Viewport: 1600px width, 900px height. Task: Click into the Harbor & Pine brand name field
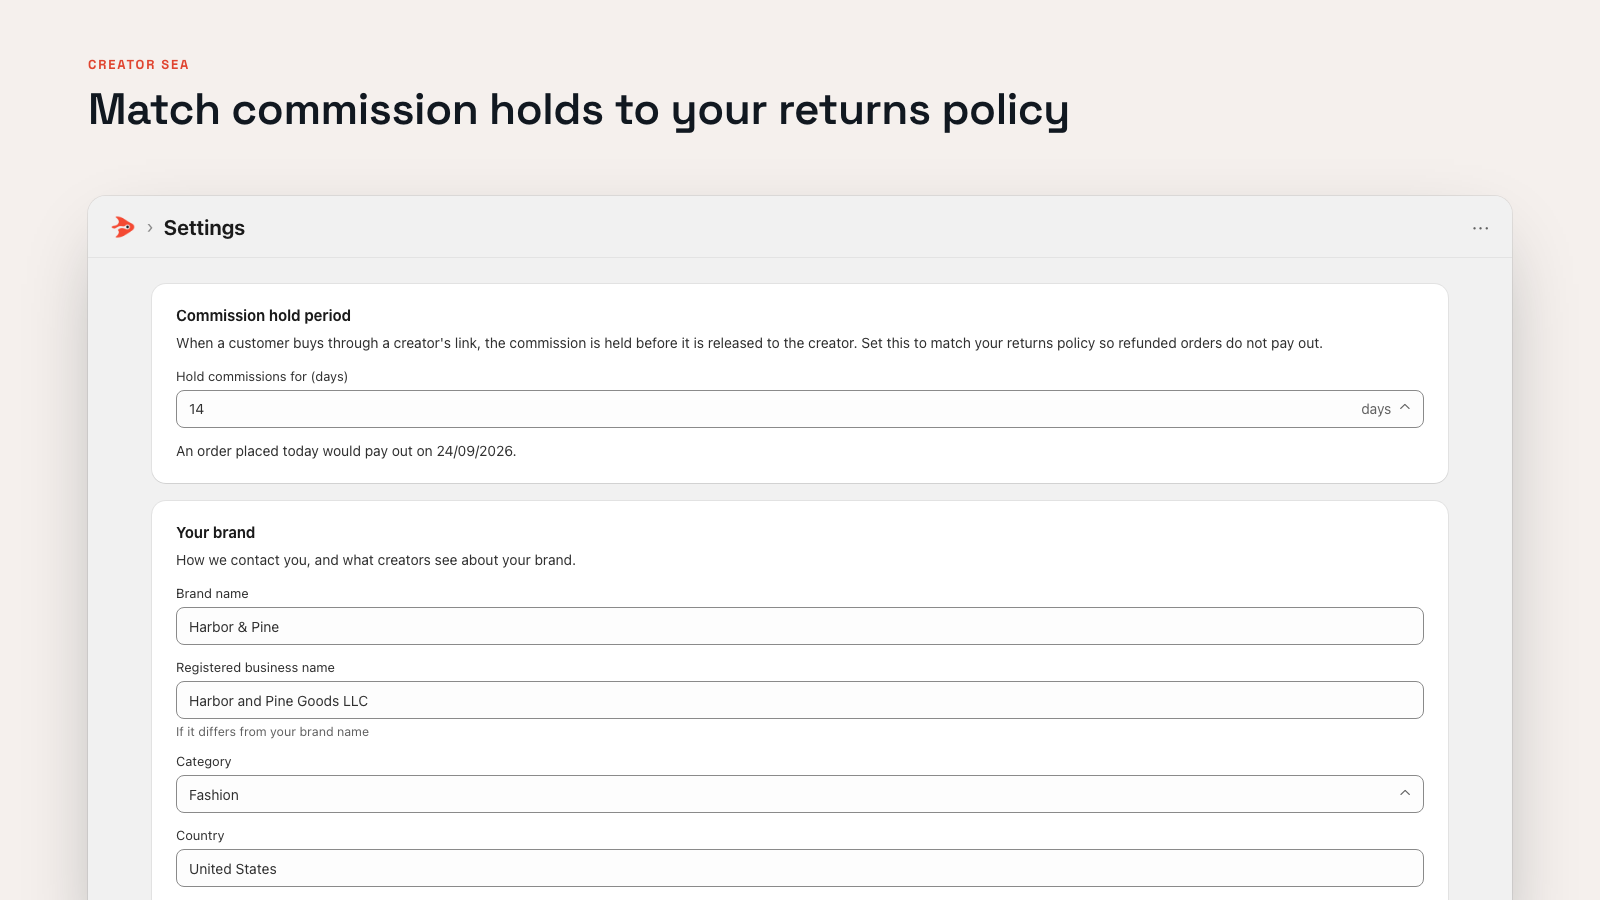tap(800, 626)
